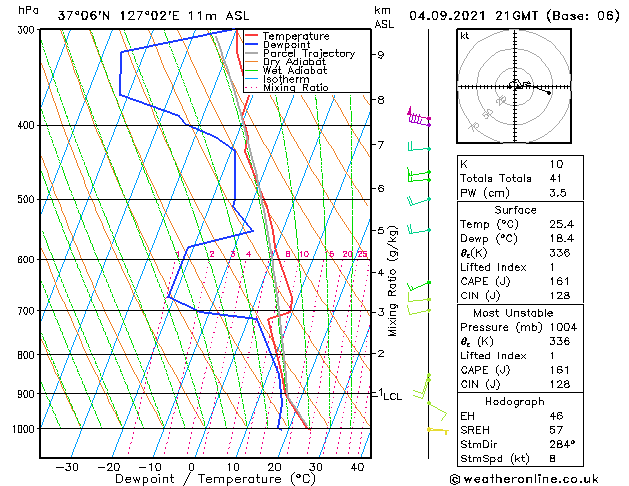Click the EH value 46

(x=556, y=416)
